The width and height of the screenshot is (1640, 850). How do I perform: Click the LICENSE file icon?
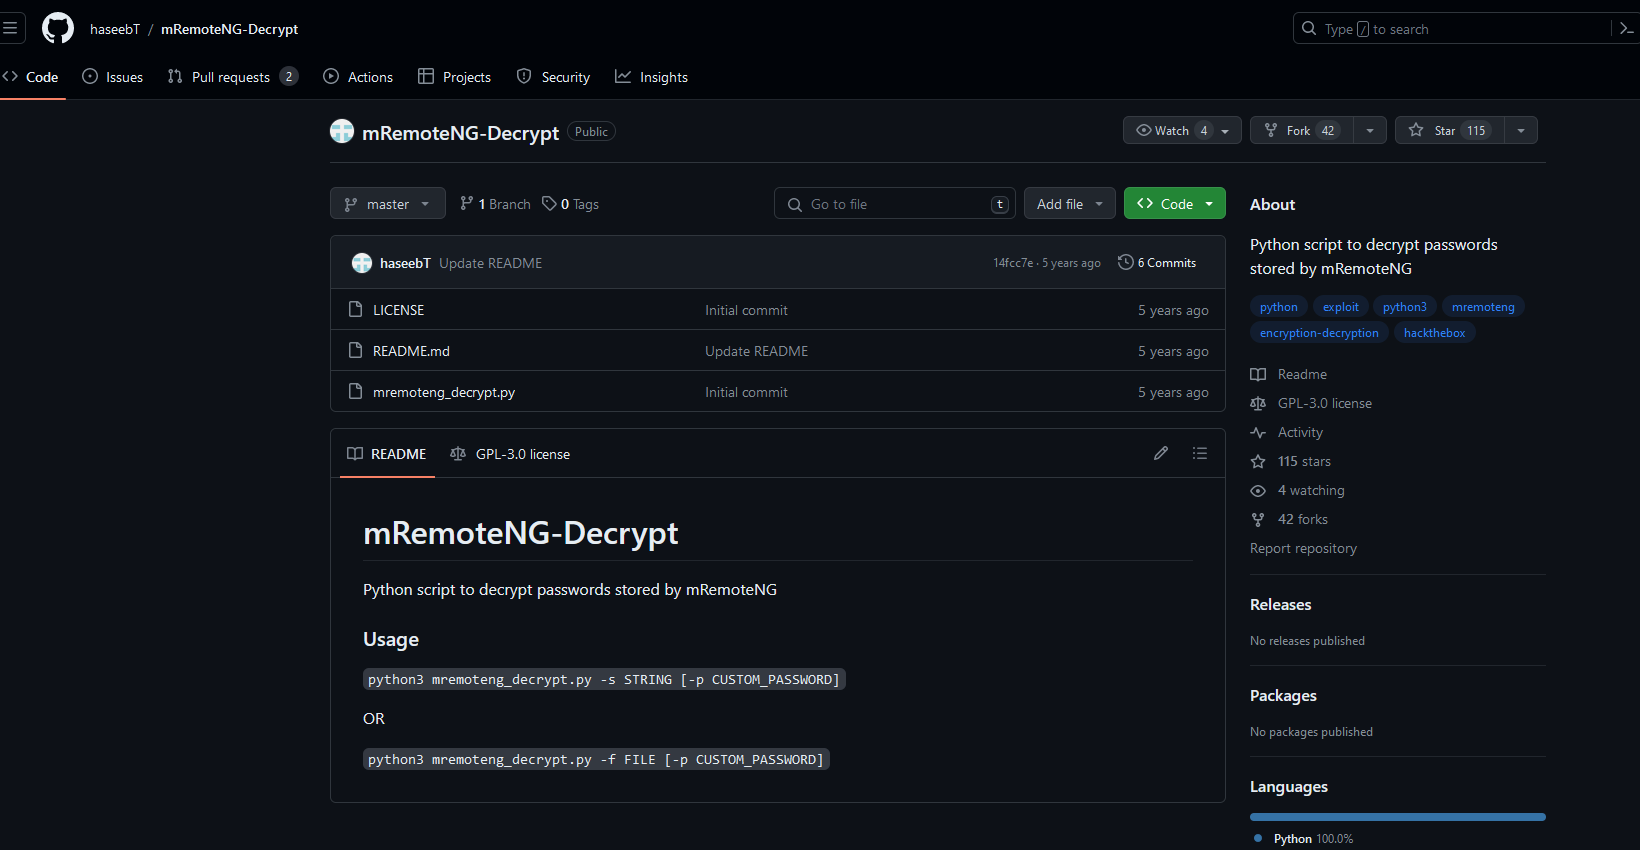355,309
